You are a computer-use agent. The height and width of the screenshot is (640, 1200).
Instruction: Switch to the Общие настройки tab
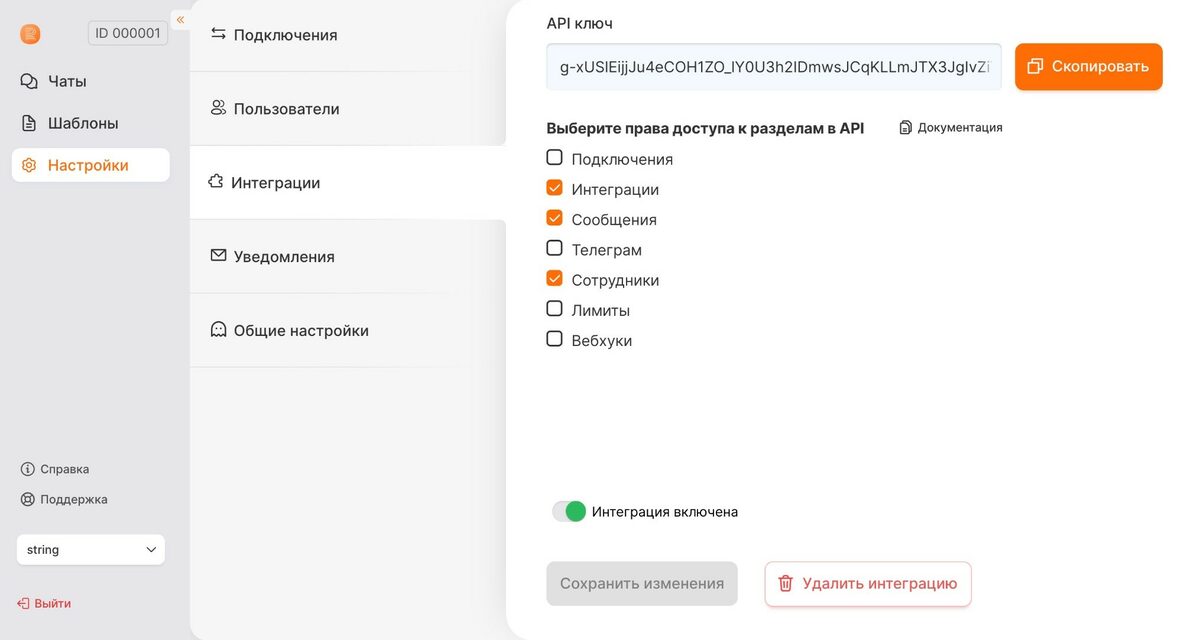pyautogui.click(x=348, y=331)
